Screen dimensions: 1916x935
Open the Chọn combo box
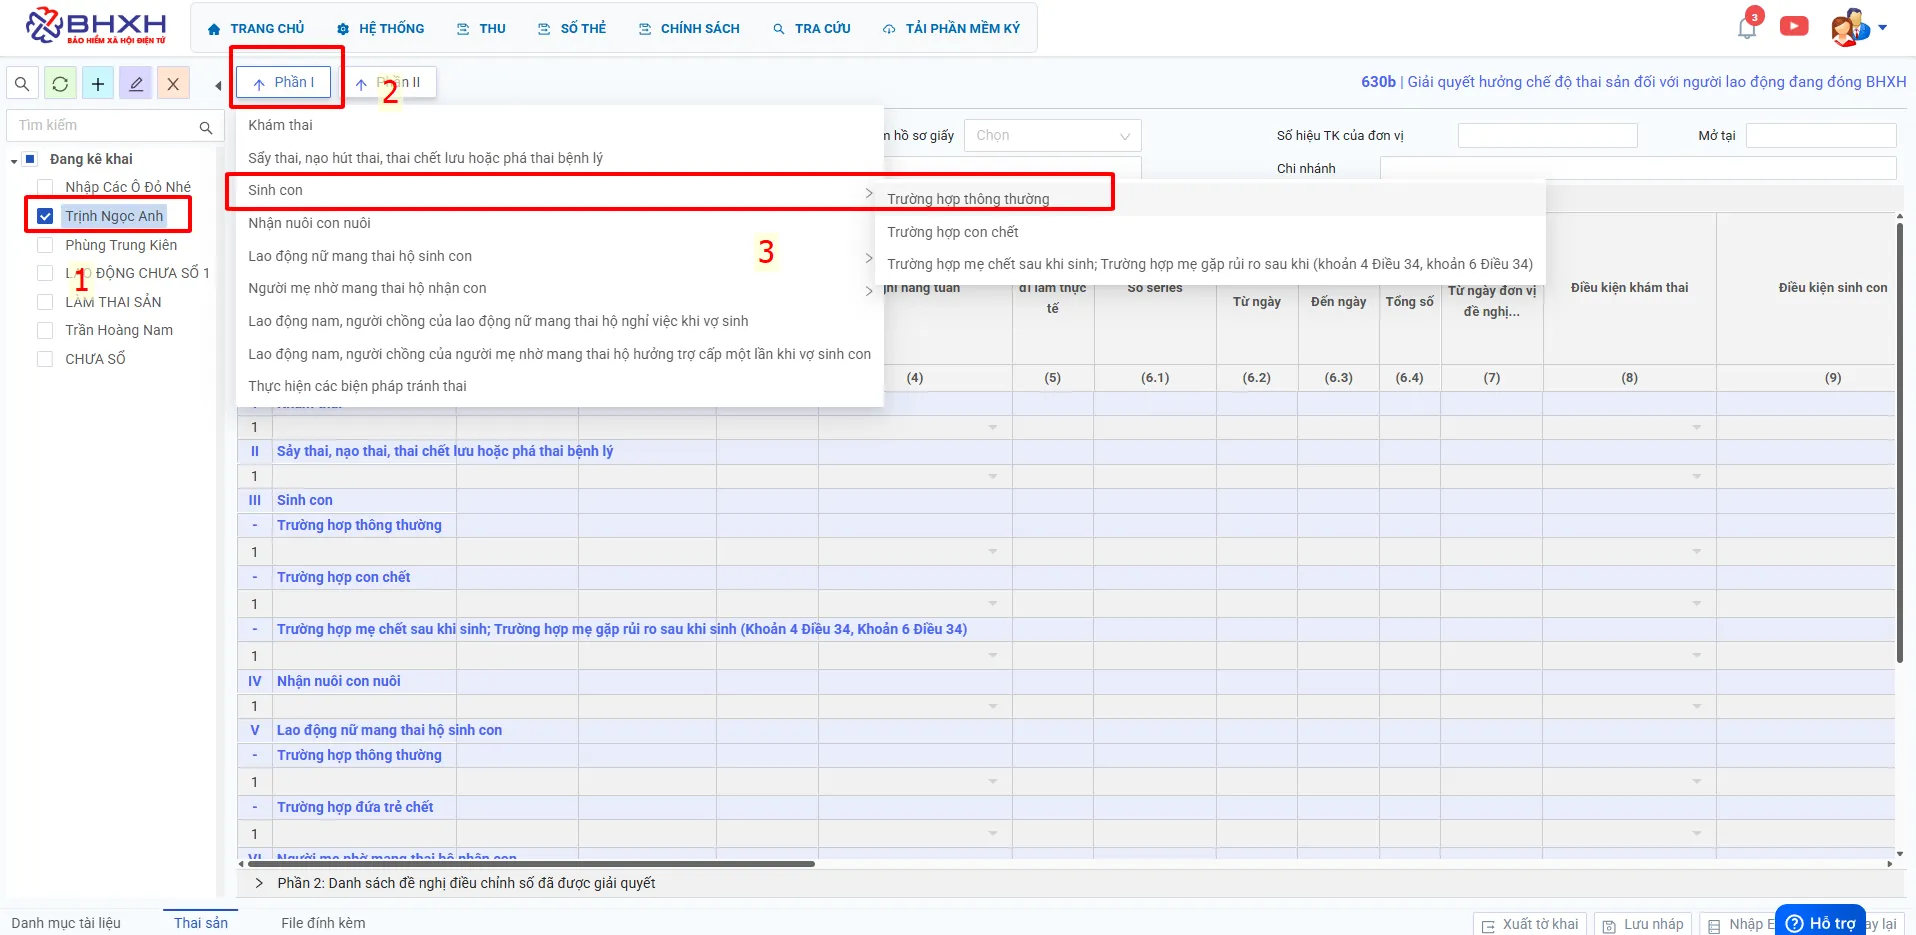click(1052, 136)
